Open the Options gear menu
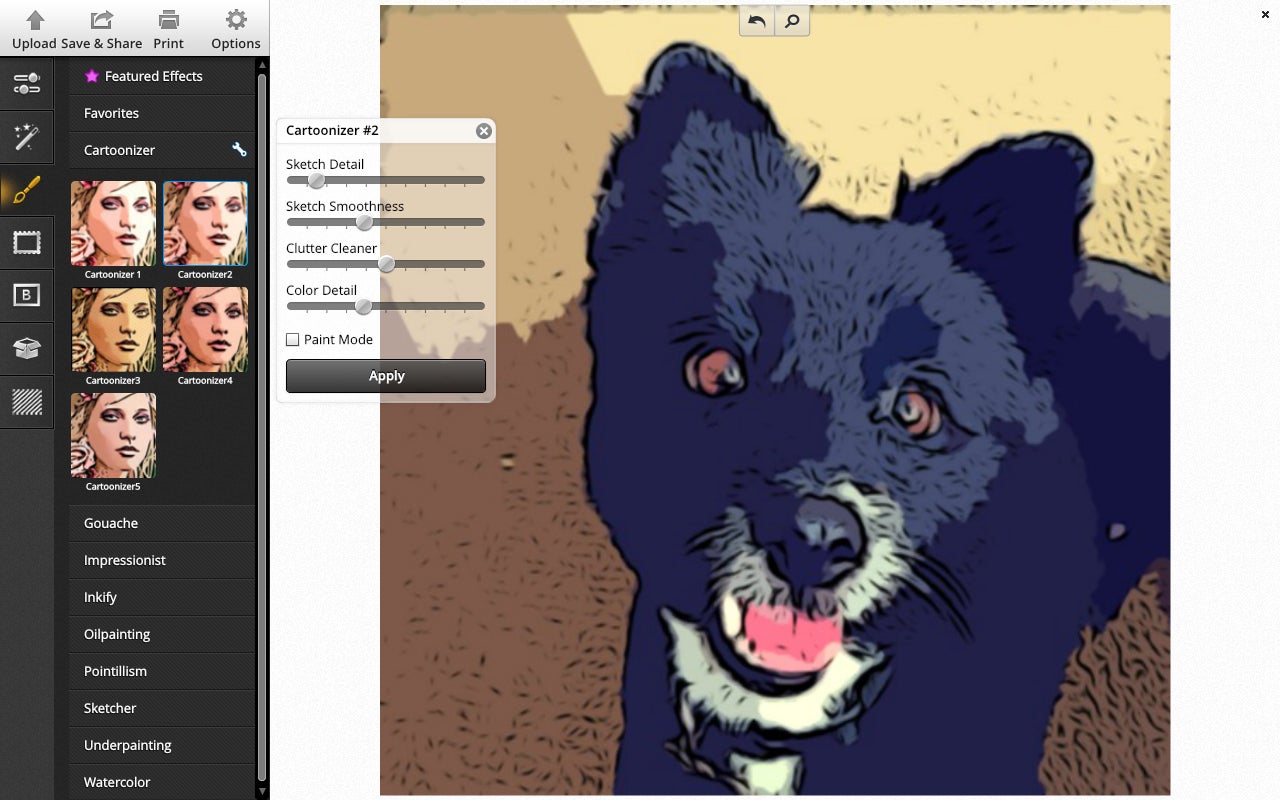1280x800 pixels. (x=236, y=28)
